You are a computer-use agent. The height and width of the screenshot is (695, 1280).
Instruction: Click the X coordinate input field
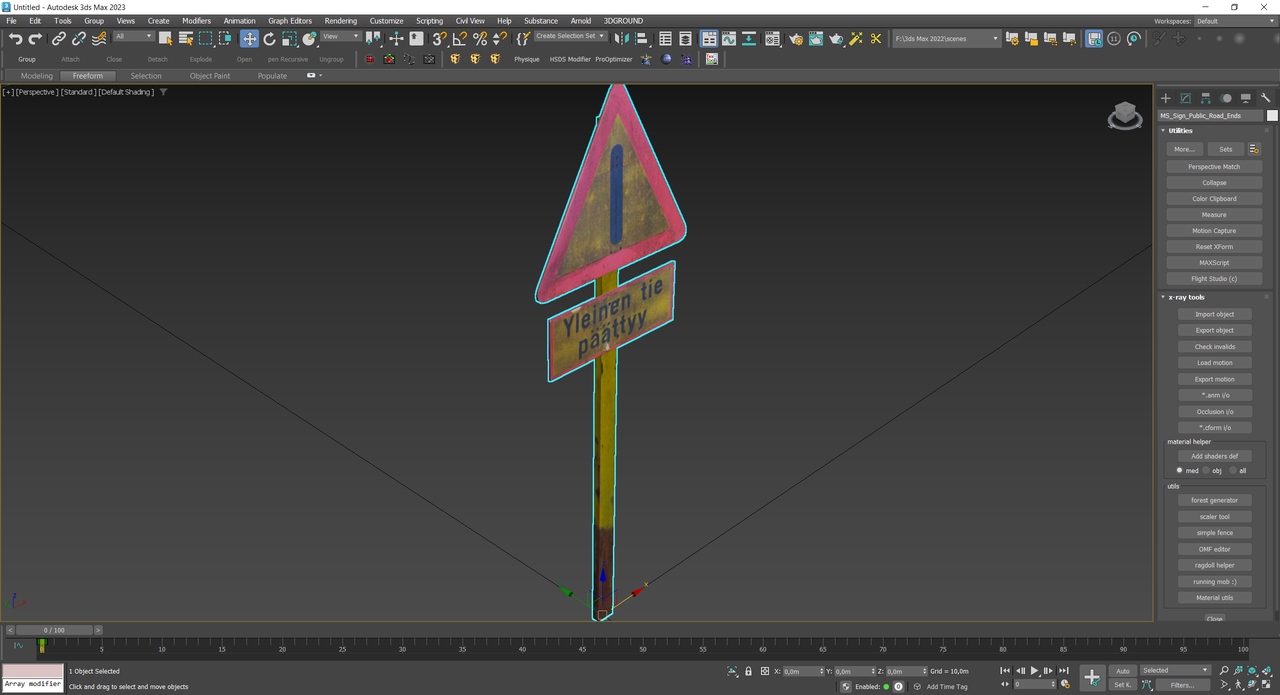coord(802,671)
